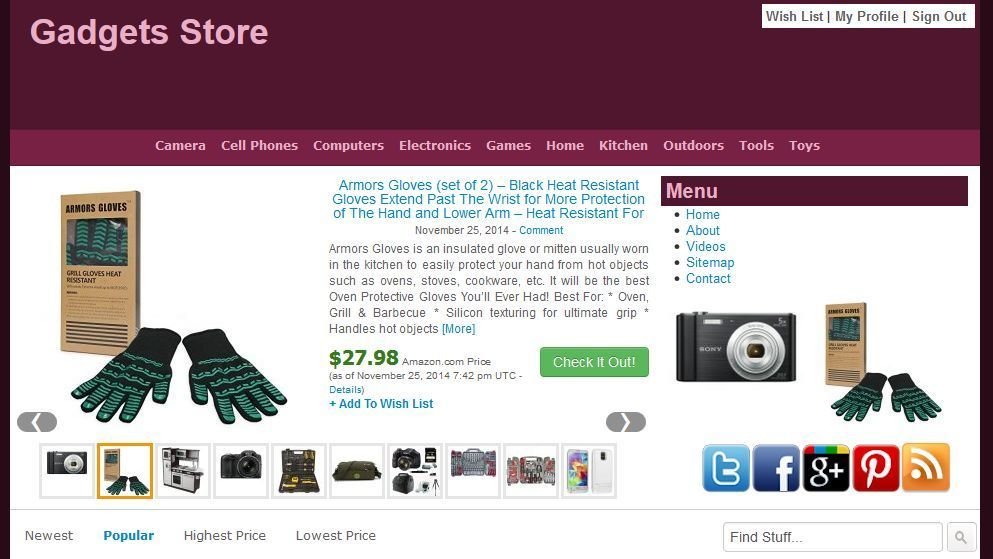The image size is (993, 559).
Task: Open the Twitter social icon
Action: 726,468
